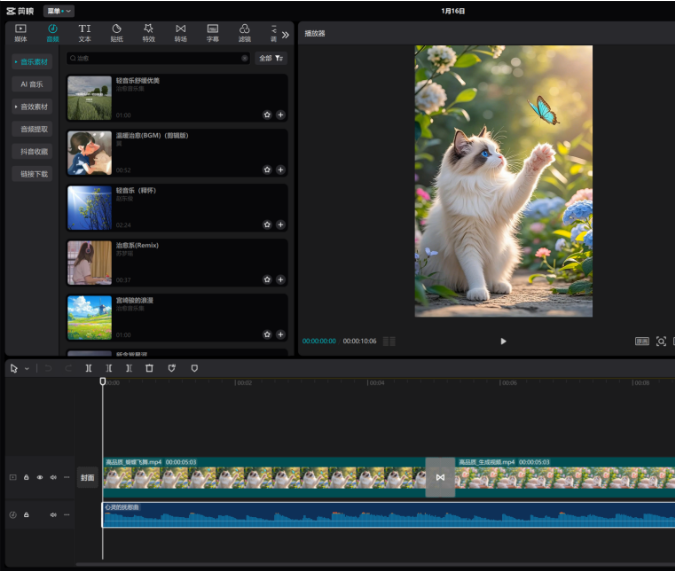Favorite the 温暖治愈(BGM) track with star icon
675x571 pixels.
tap(267, 170)
